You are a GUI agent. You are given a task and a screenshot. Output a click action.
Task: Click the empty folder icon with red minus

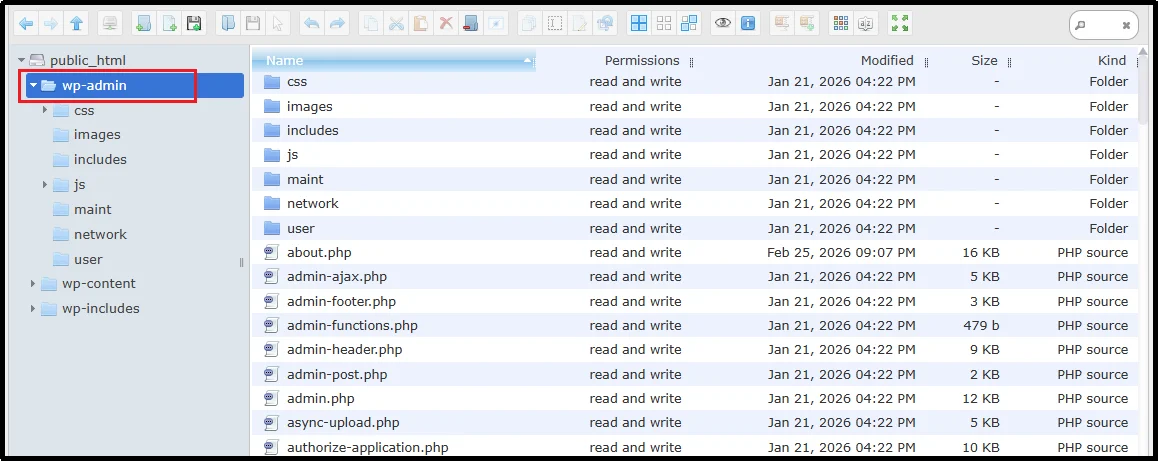pyautogui.click(x=471, y=24)
